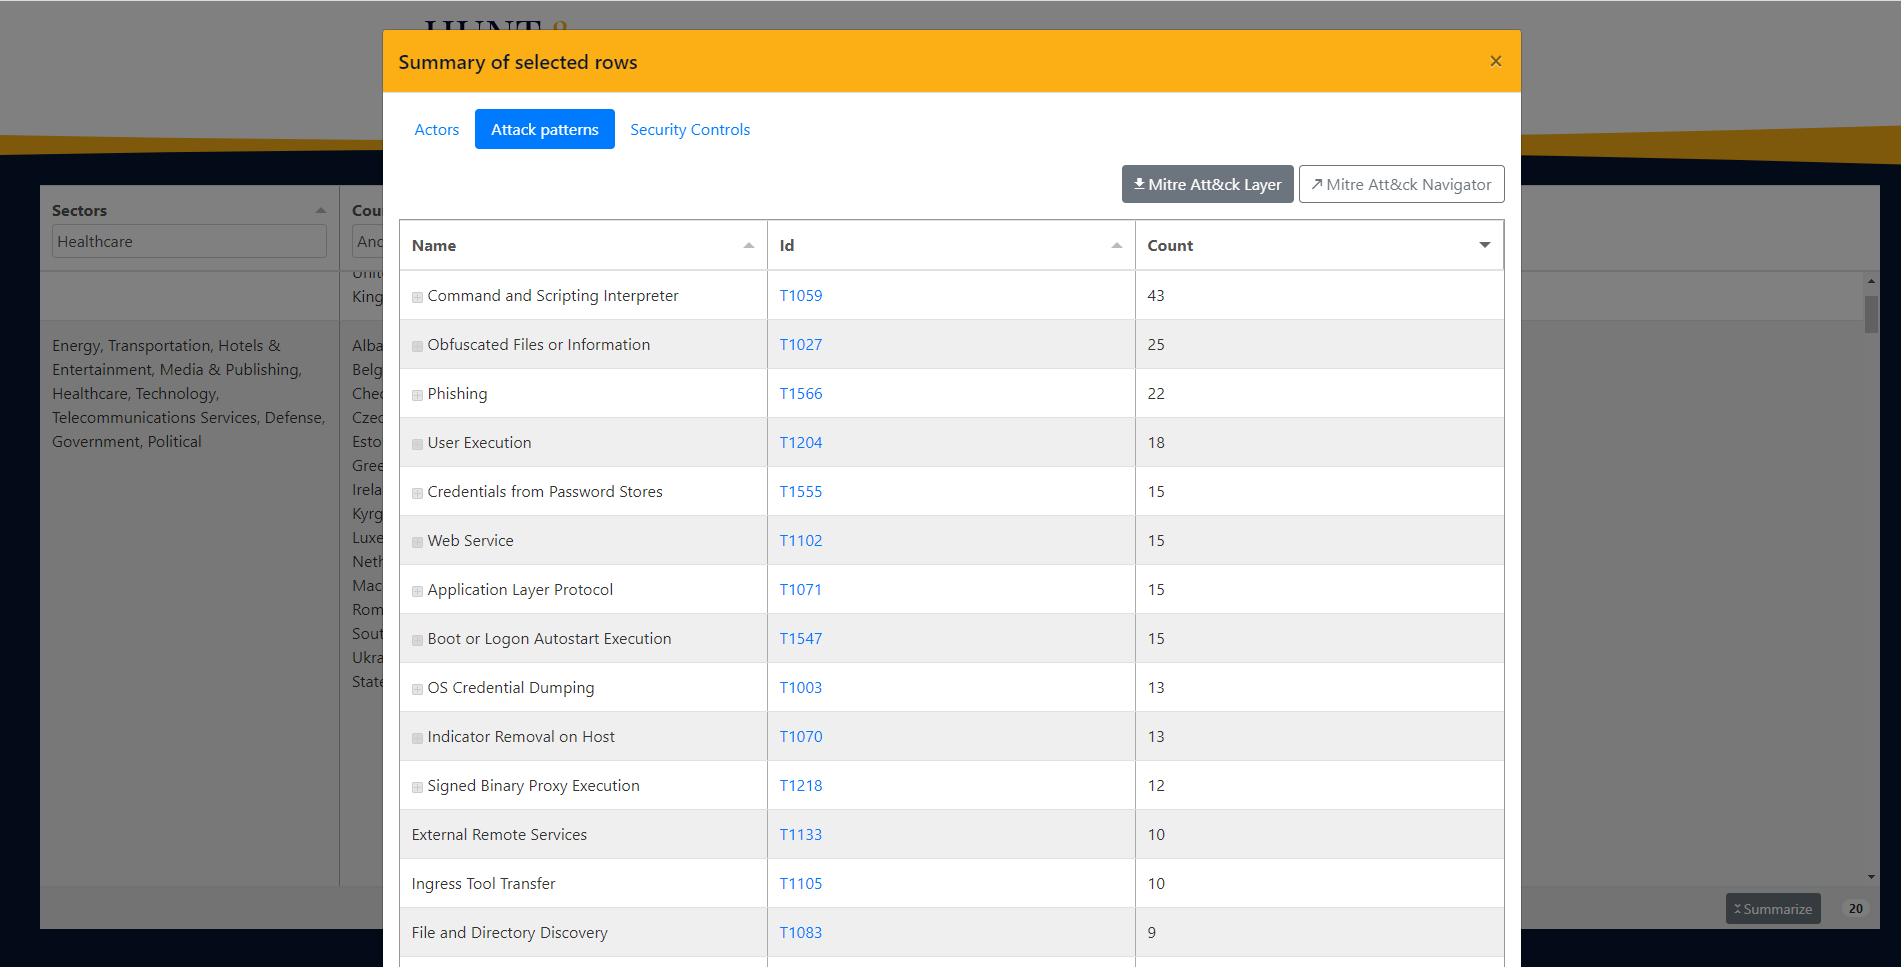Switch to the Actors tab
Viewport: 1901px width, 967px height.
pos(437,129)
